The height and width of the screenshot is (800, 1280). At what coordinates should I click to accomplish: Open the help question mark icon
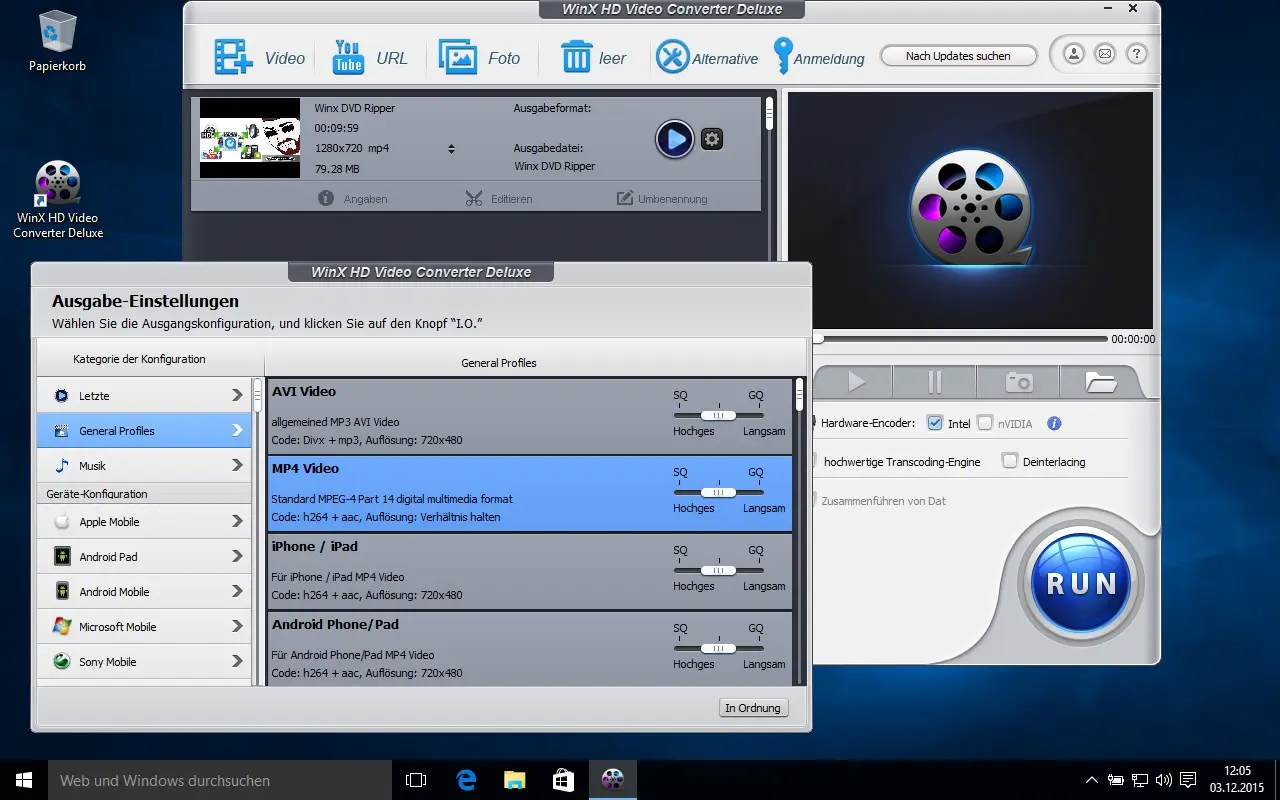pyautogui.click(x=1136, y=54)
